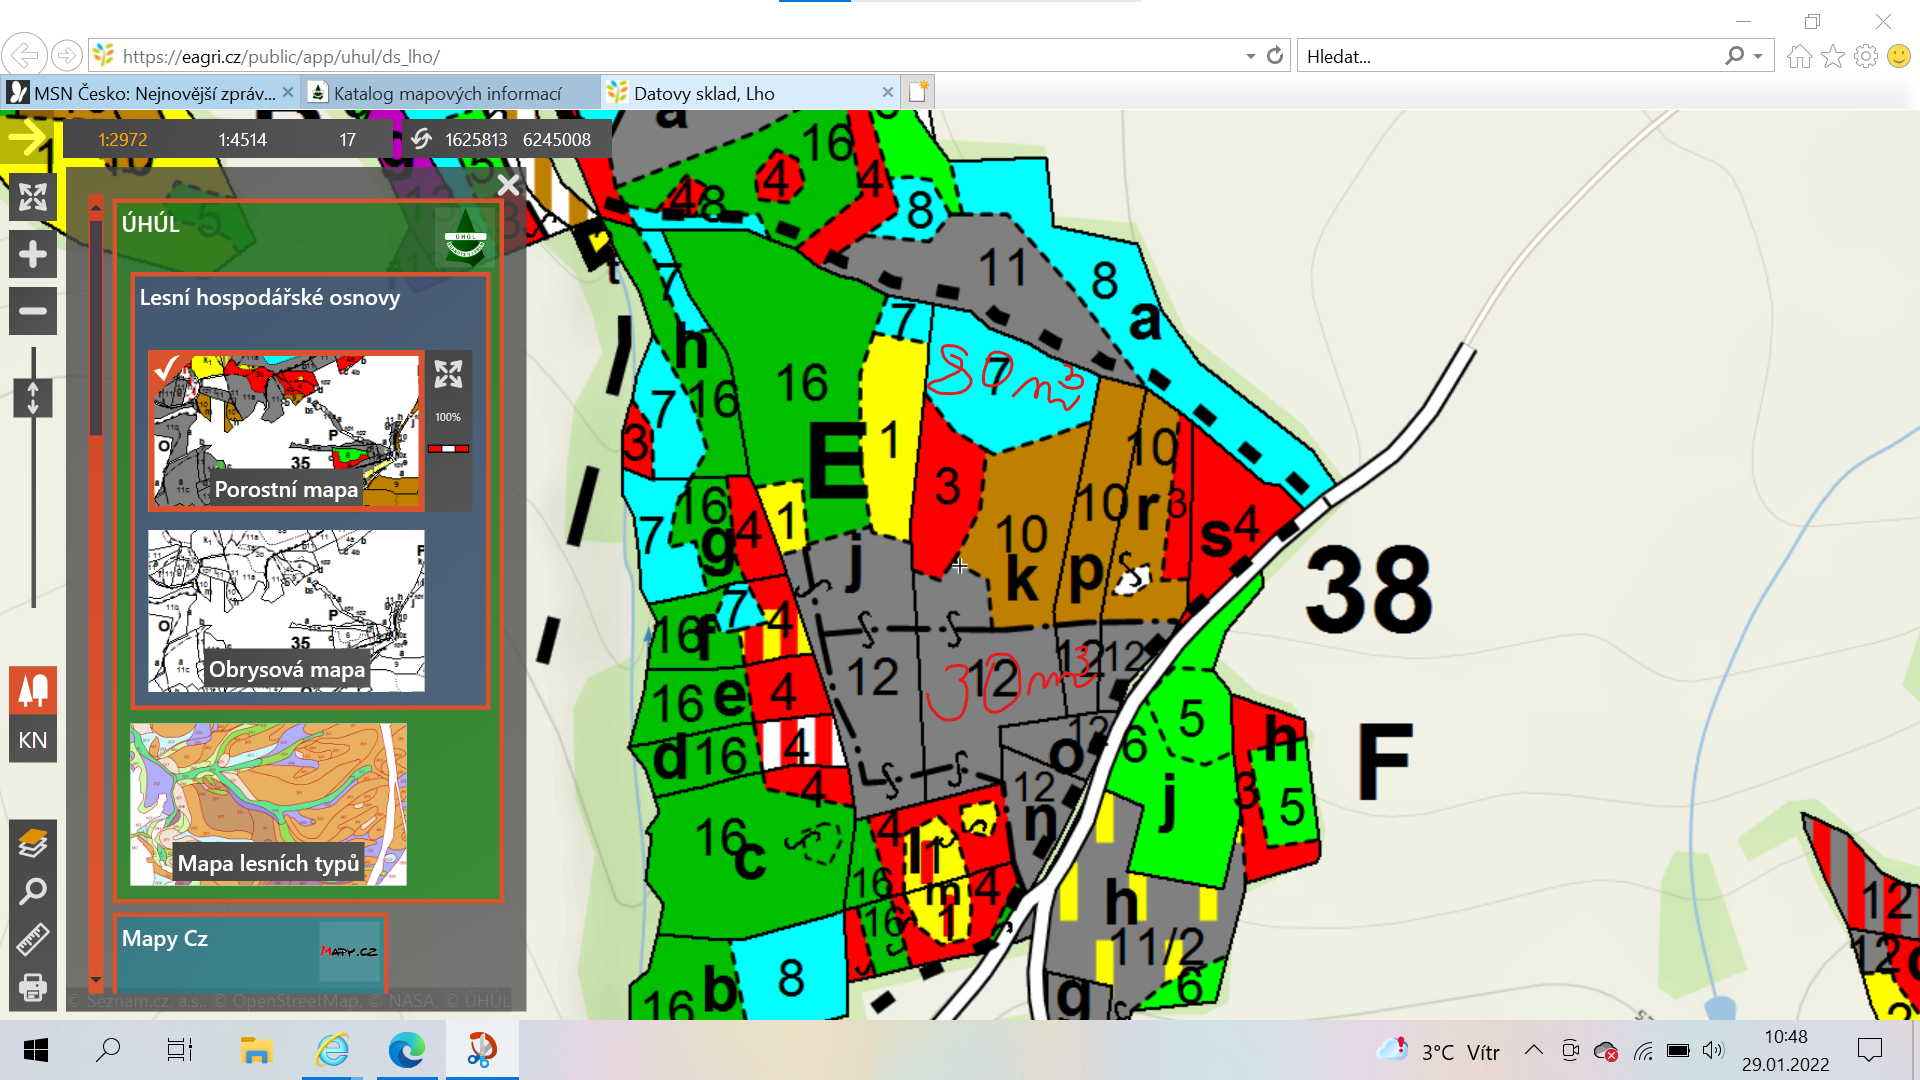Viewport: 1920px width, 1080px height.
Task: Open Microsoft Edge taskbar icon
Action: pos(407,1050)
